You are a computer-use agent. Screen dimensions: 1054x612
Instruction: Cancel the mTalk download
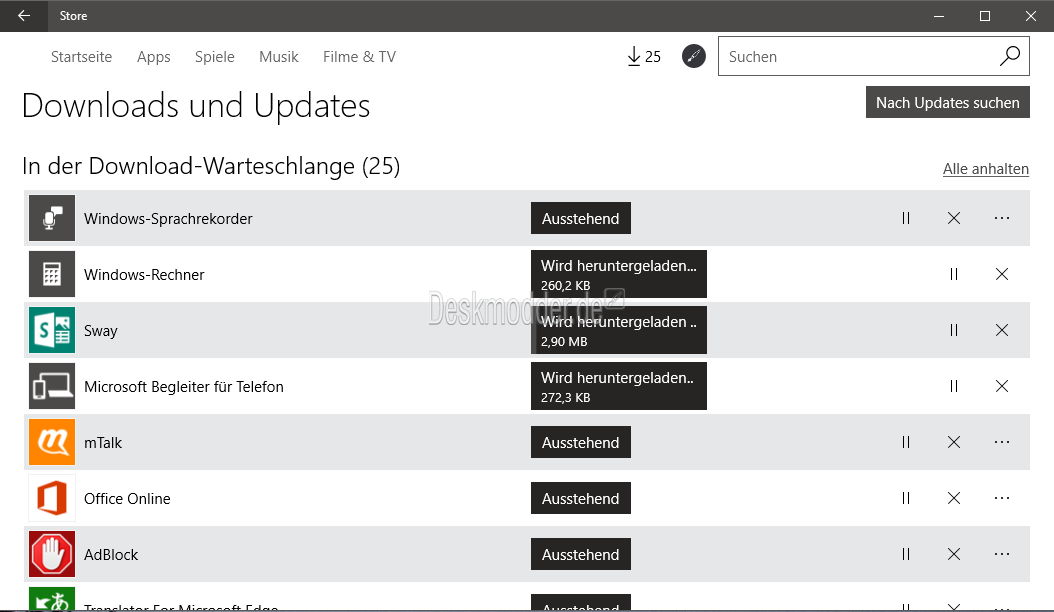tap(953, 442)
